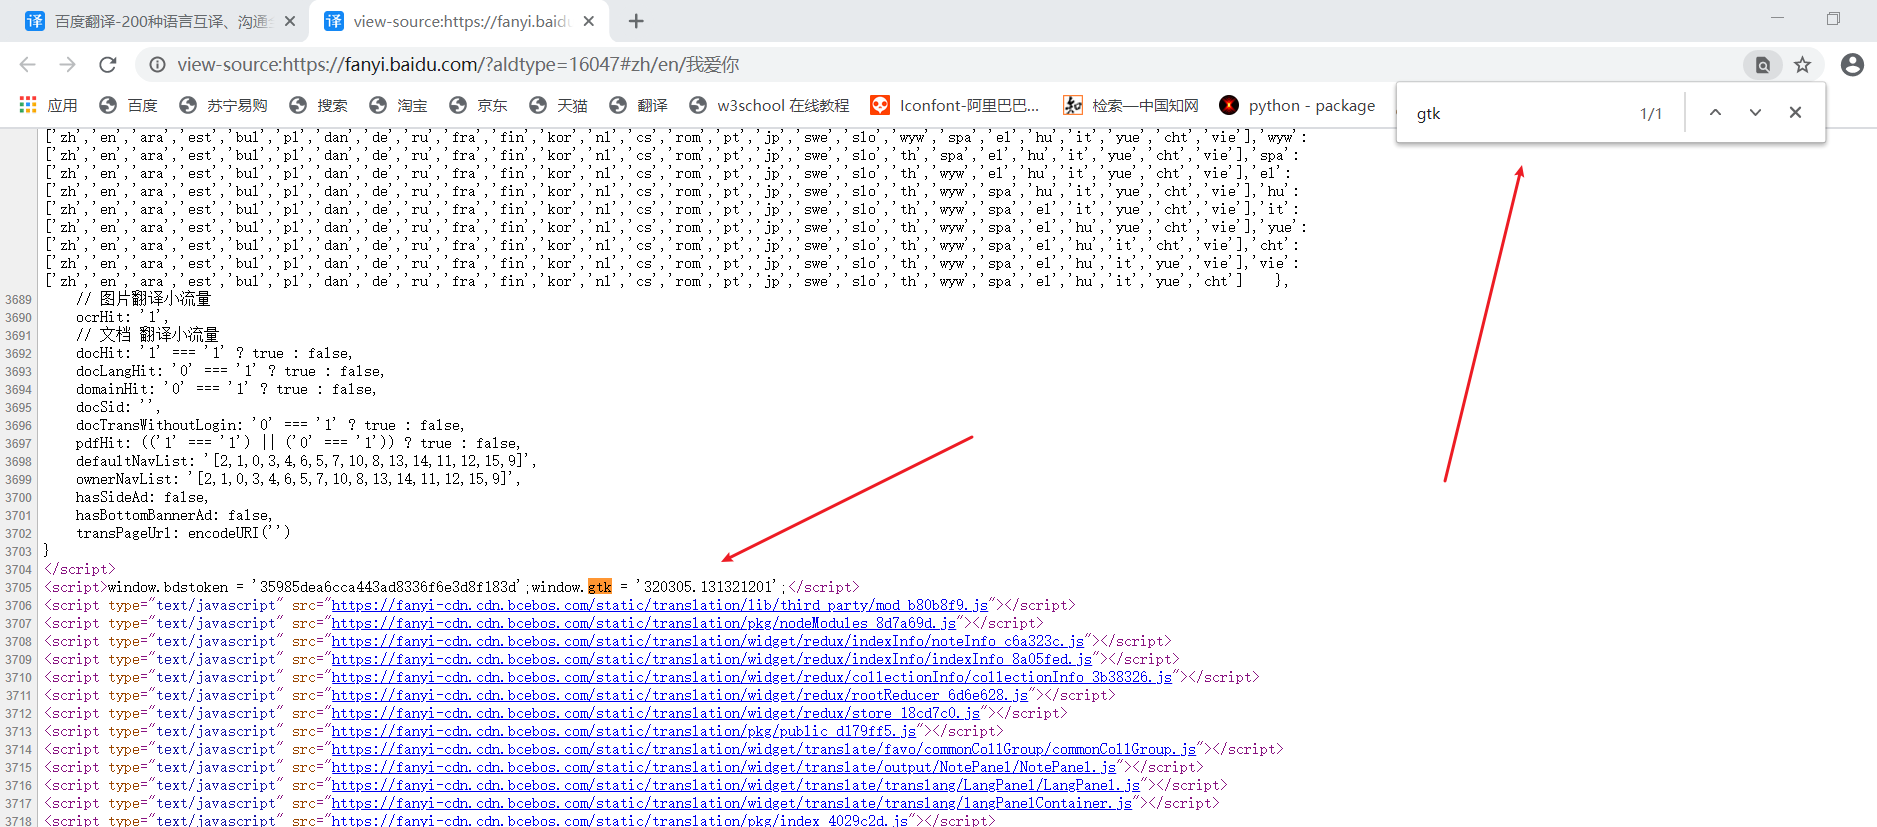Image resolution: width=1877 pixels, height=827 pixels.
Task: Open the indexInfo_8a05fed.js link
Action: tap(712, 659)
